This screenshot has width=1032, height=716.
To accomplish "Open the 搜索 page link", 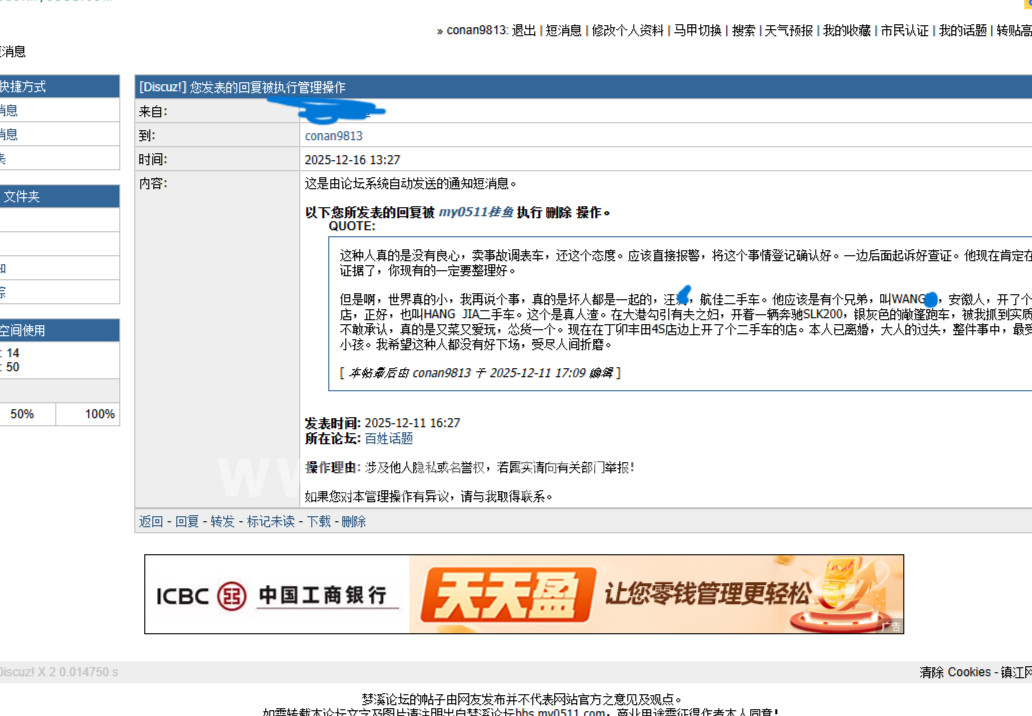I will tap(743, 31).
